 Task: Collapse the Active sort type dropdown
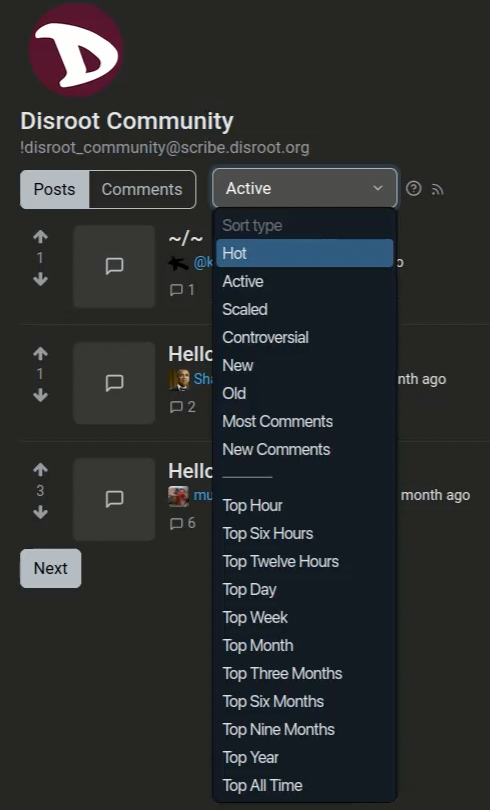305,188
